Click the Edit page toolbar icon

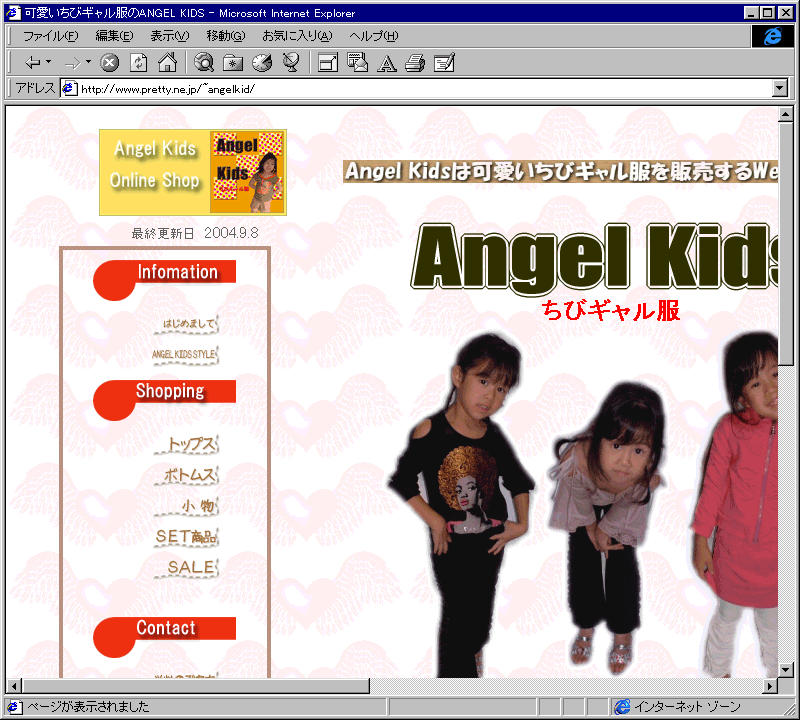(444, 63)
